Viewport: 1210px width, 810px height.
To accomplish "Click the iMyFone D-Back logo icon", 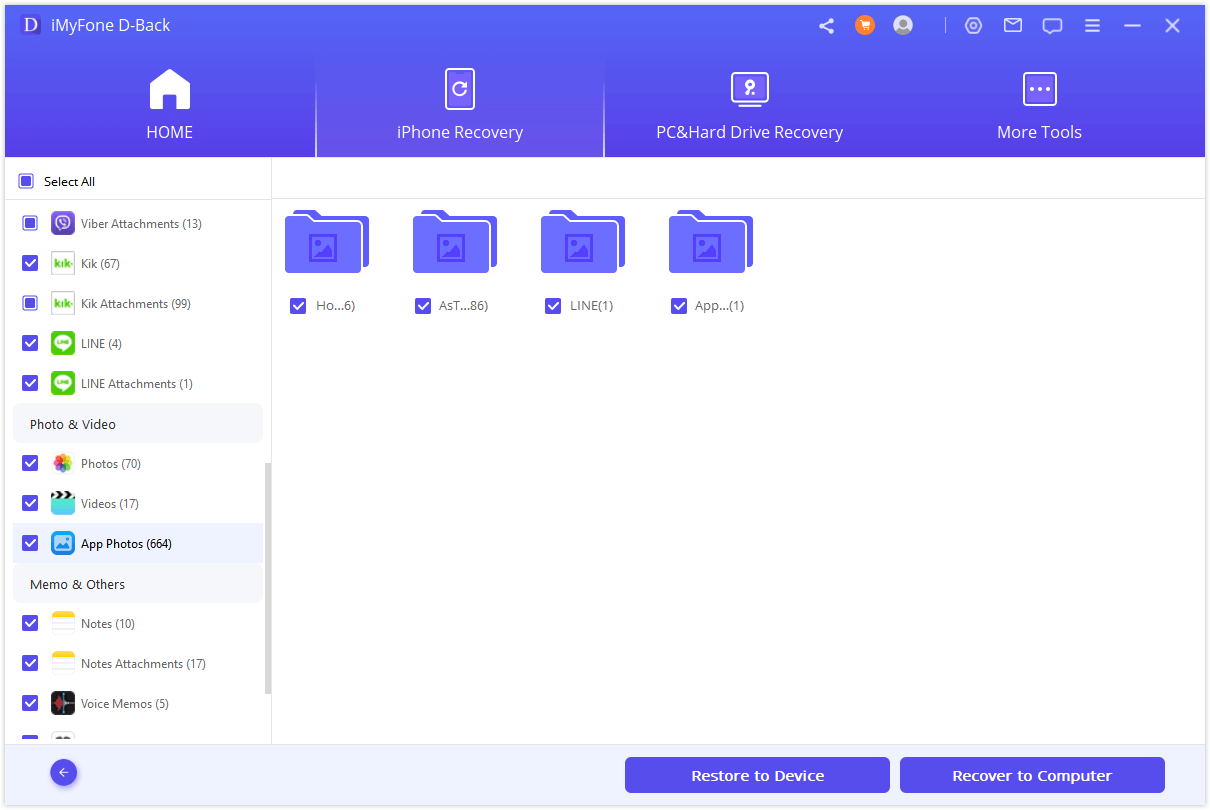I will coord(30,26).
